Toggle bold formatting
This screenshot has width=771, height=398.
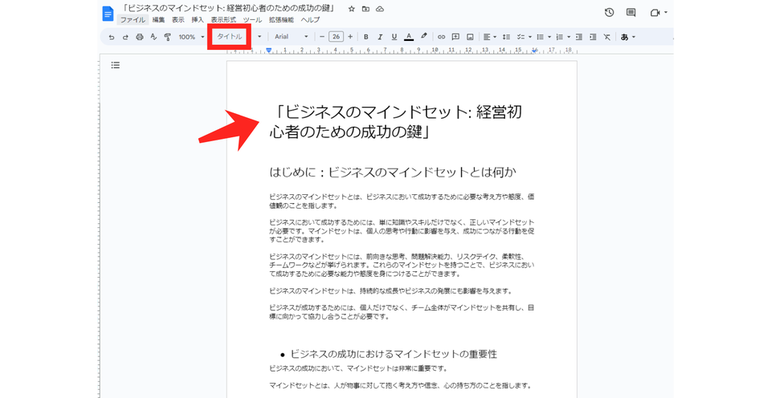coord(366,37)
